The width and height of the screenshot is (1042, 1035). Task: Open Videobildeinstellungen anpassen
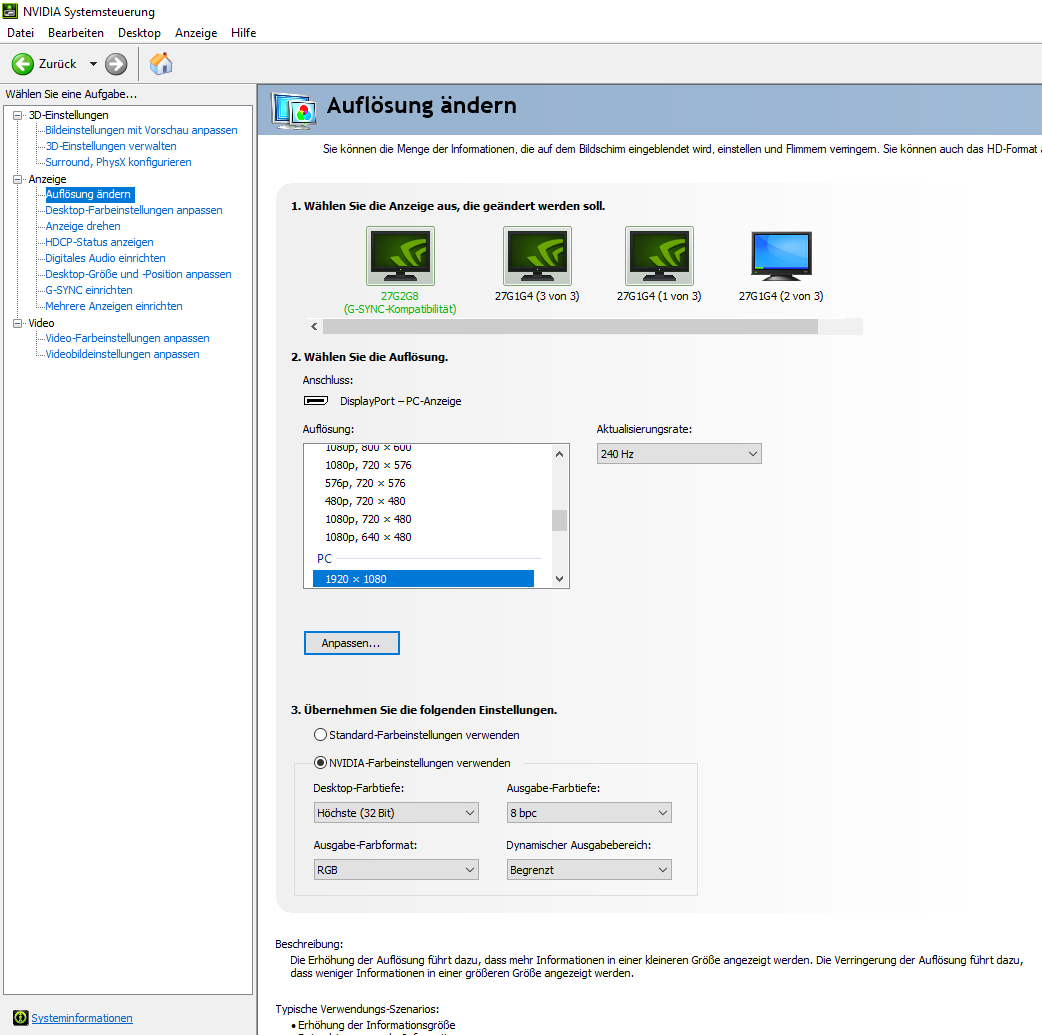(122, 354)
